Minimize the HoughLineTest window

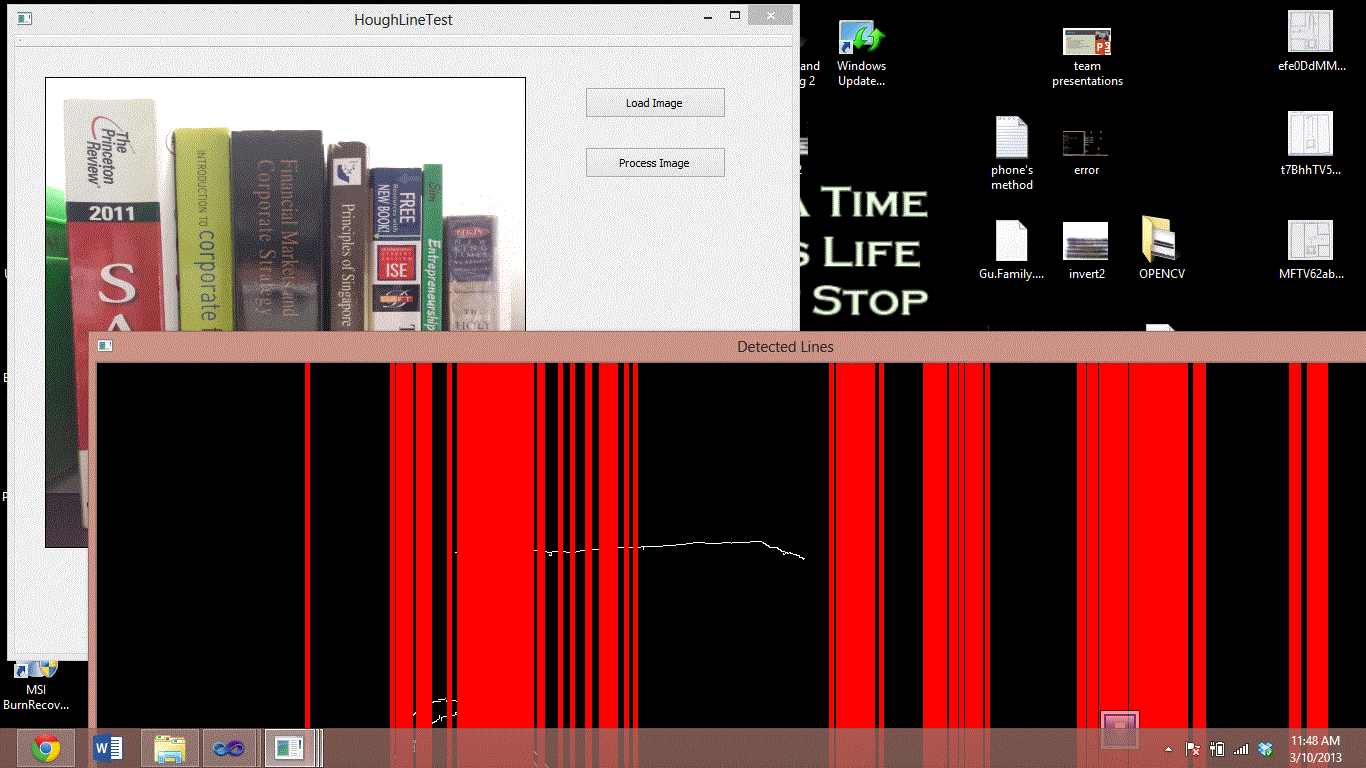coord(706,15)
